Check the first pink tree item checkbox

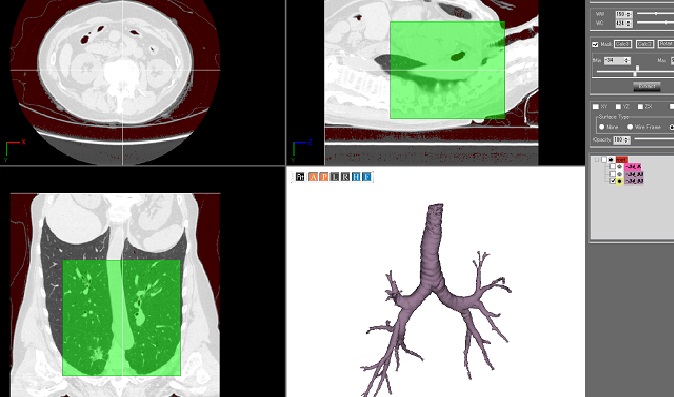[x=613, y=166]
